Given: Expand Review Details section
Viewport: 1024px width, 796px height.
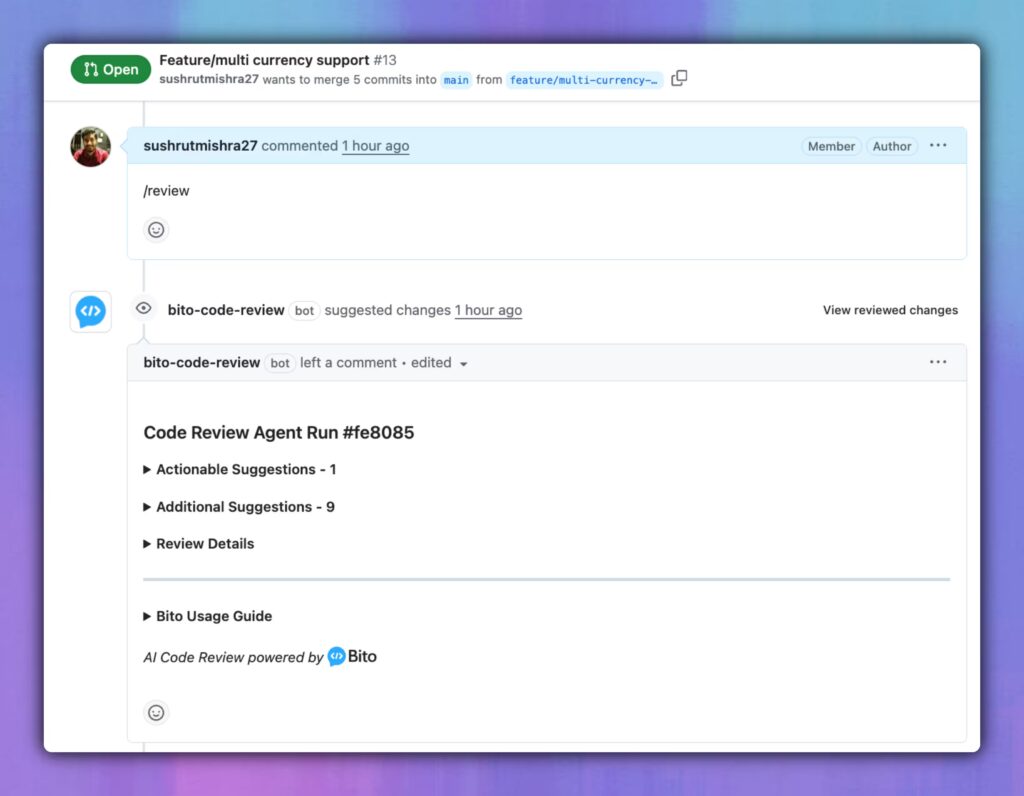Looking at the screenshot, I should pyautogui.click(x=199, y=544).
